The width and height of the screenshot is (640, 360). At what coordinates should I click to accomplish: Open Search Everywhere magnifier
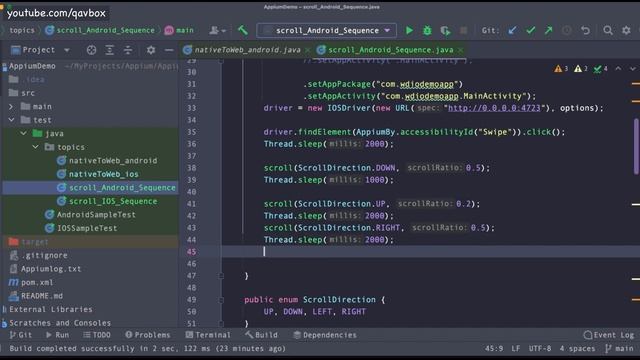click(x=608, y=30)
